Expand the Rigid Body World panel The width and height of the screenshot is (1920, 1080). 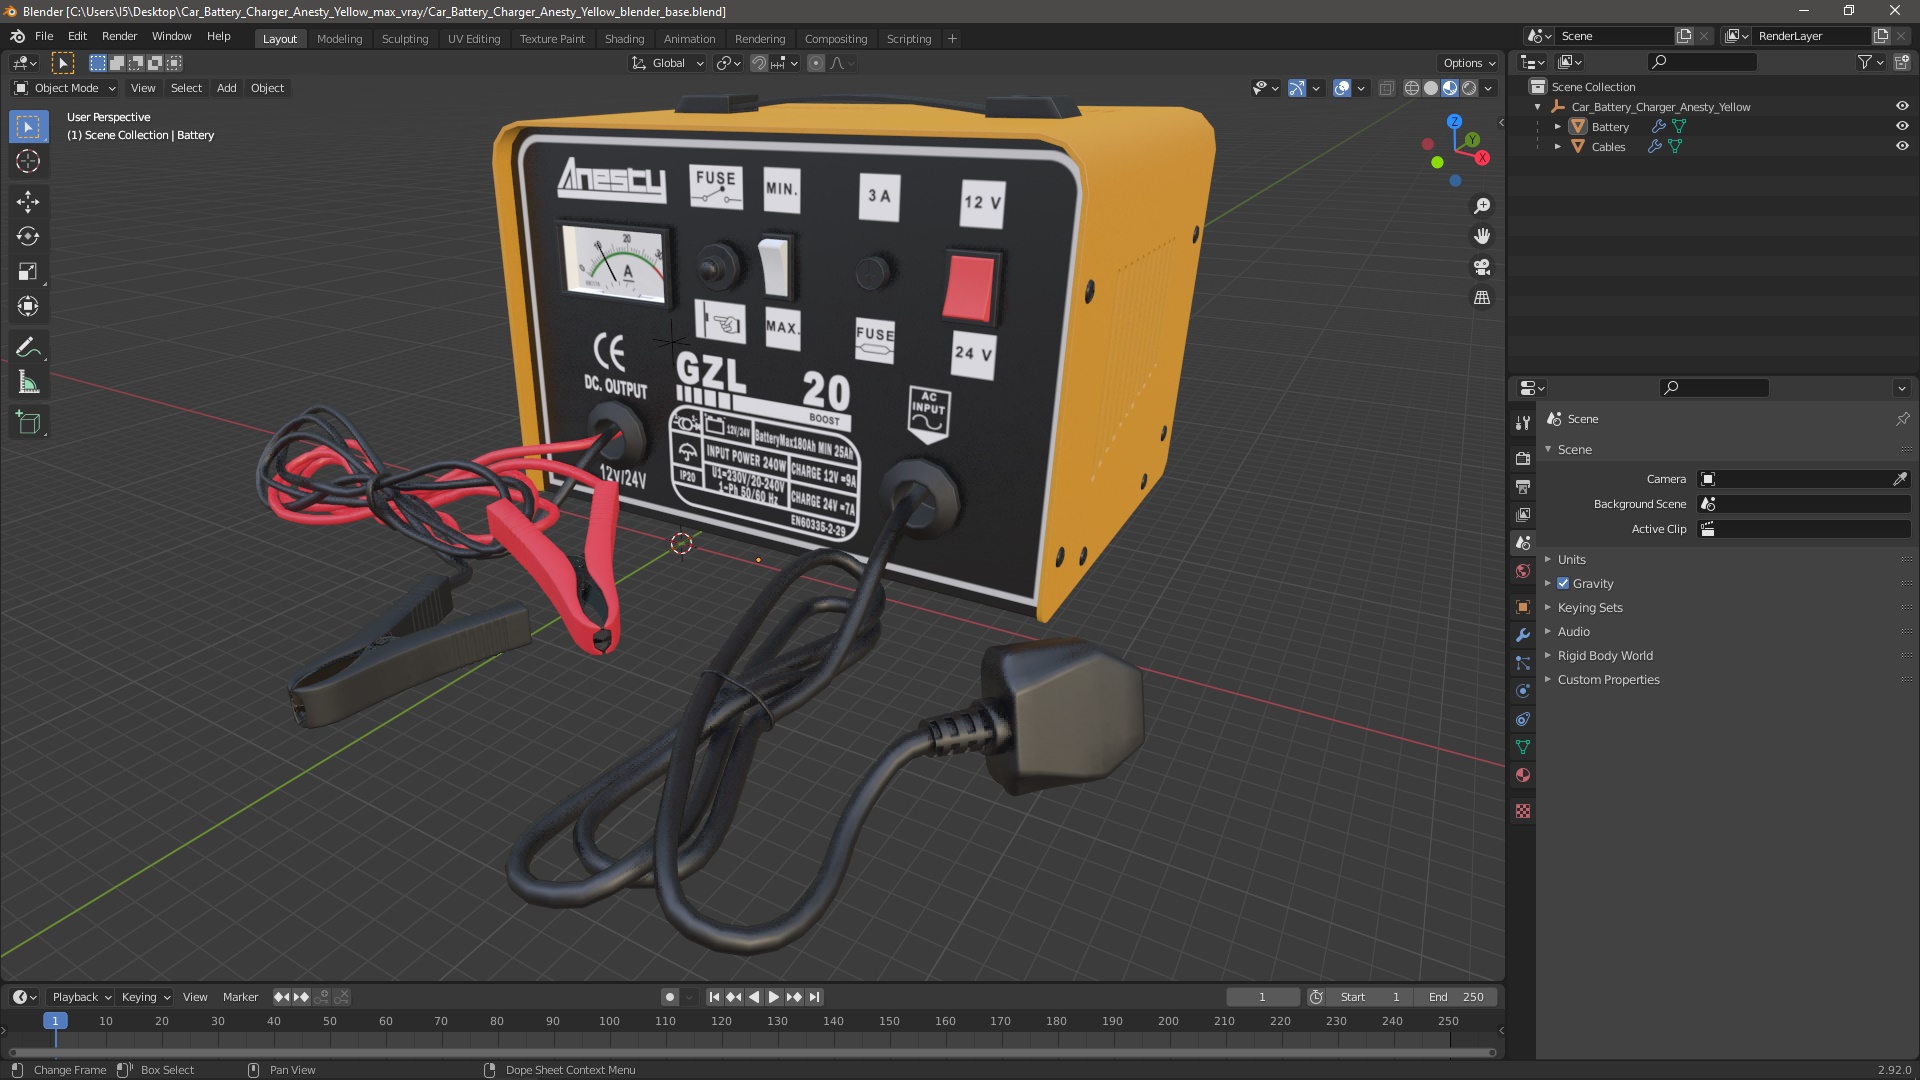1604,655
